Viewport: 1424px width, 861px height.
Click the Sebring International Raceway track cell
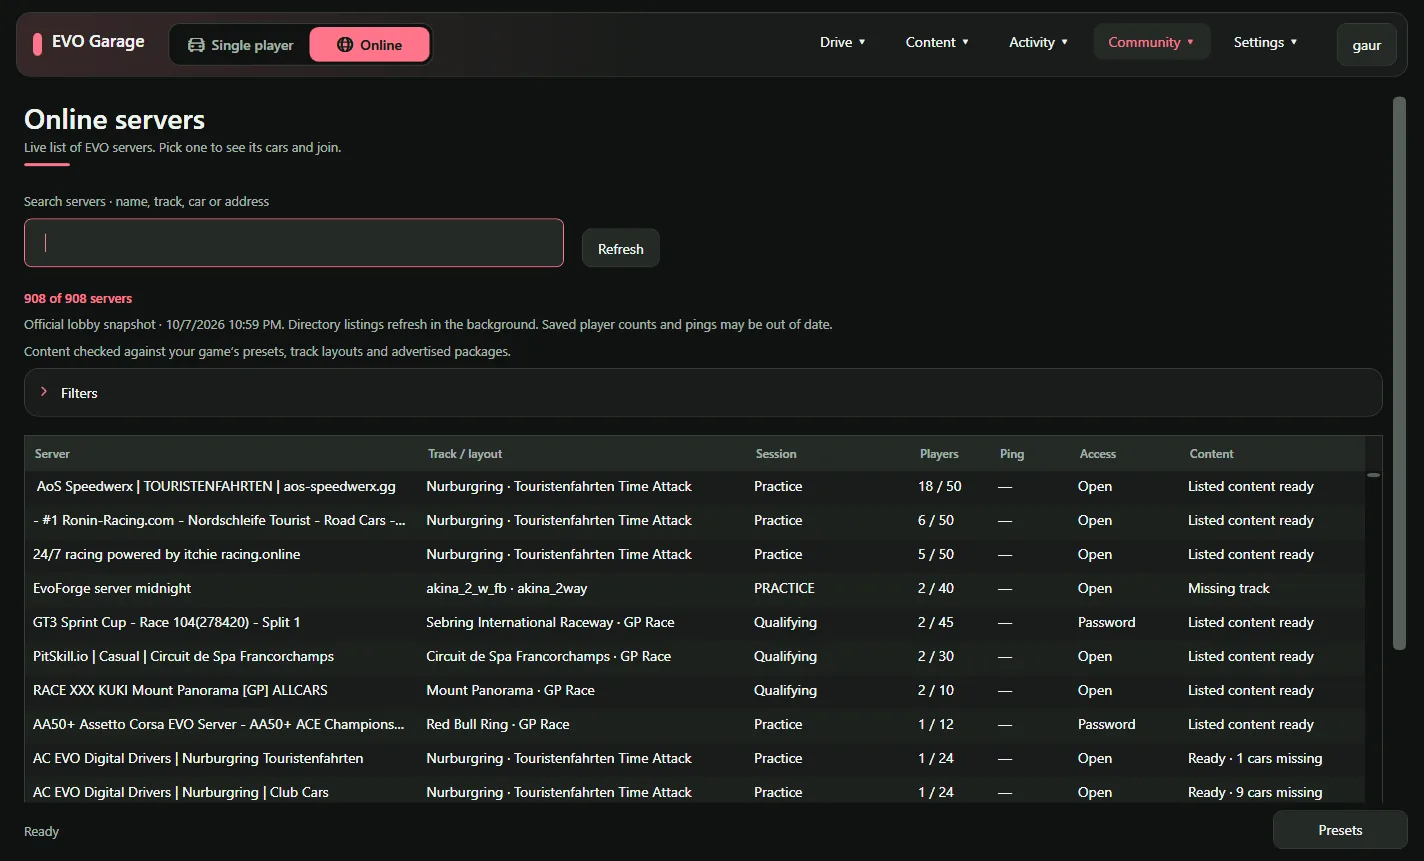[x=550, y=623]
